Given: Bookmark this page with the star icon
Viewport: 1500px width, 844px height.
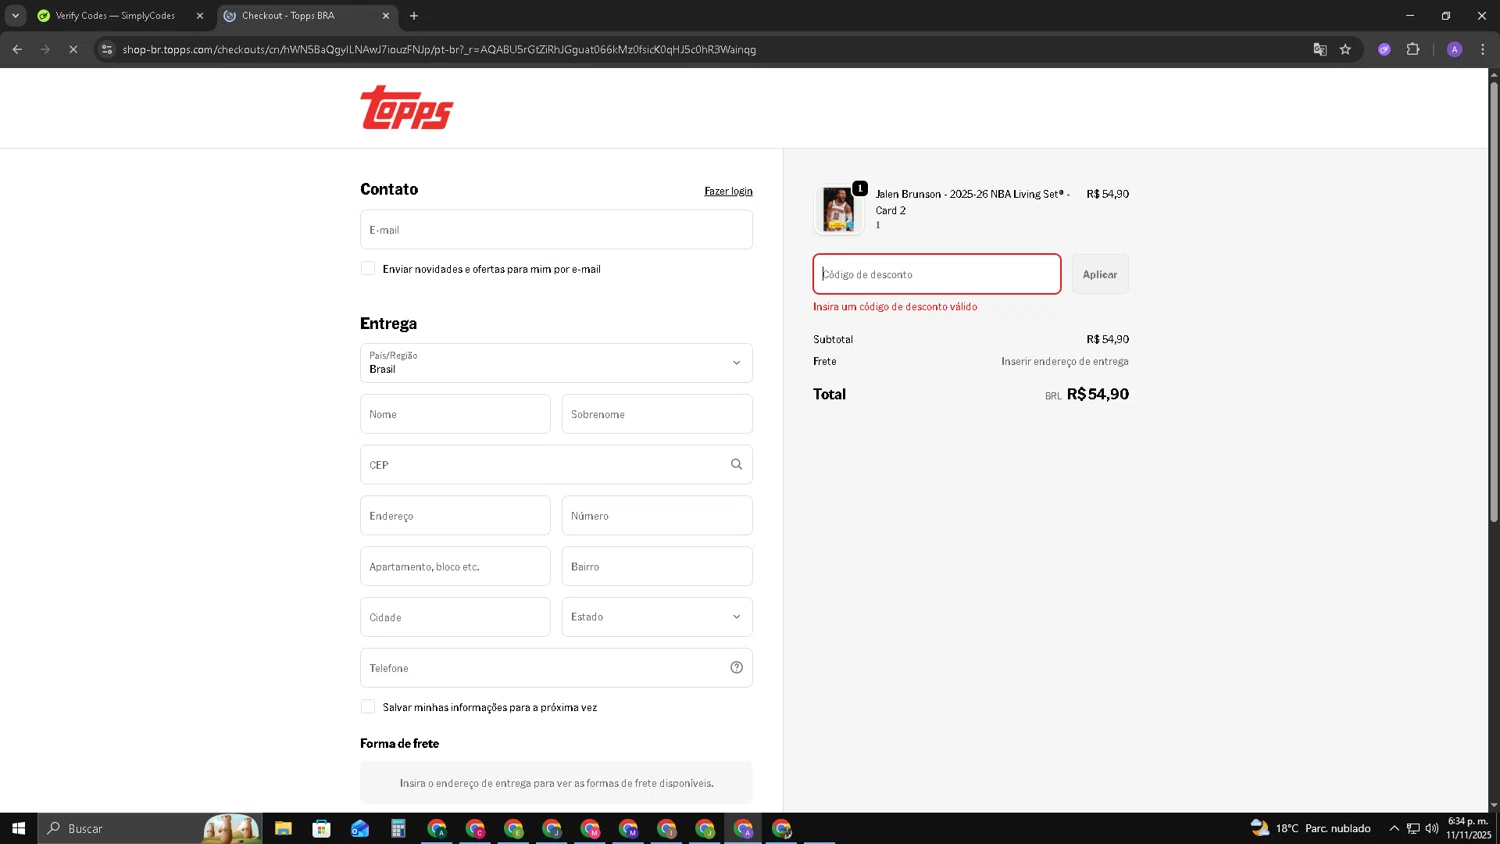Looking at the screenshot, I should point(1345,49).
